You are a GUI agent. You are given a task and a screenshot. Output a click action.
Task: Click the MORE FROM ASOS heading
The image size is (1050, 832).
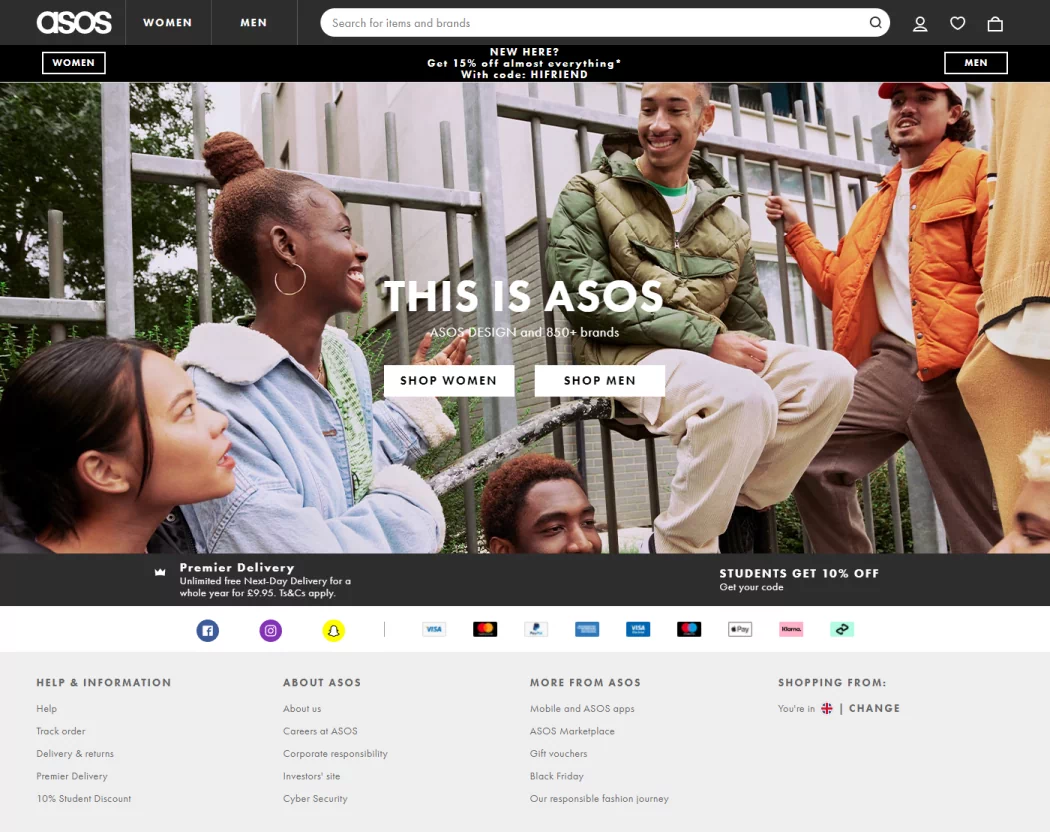(585, 683)
